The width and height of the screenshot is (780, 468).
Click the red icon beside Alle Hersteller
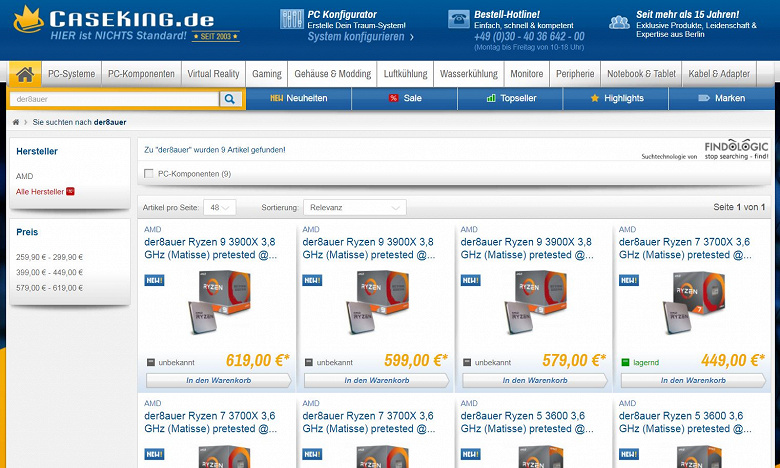point(70,191)
